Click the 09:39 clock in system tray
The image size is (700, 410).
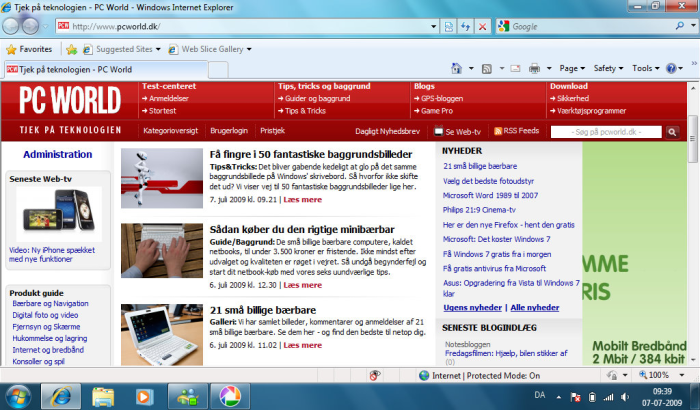662,392
